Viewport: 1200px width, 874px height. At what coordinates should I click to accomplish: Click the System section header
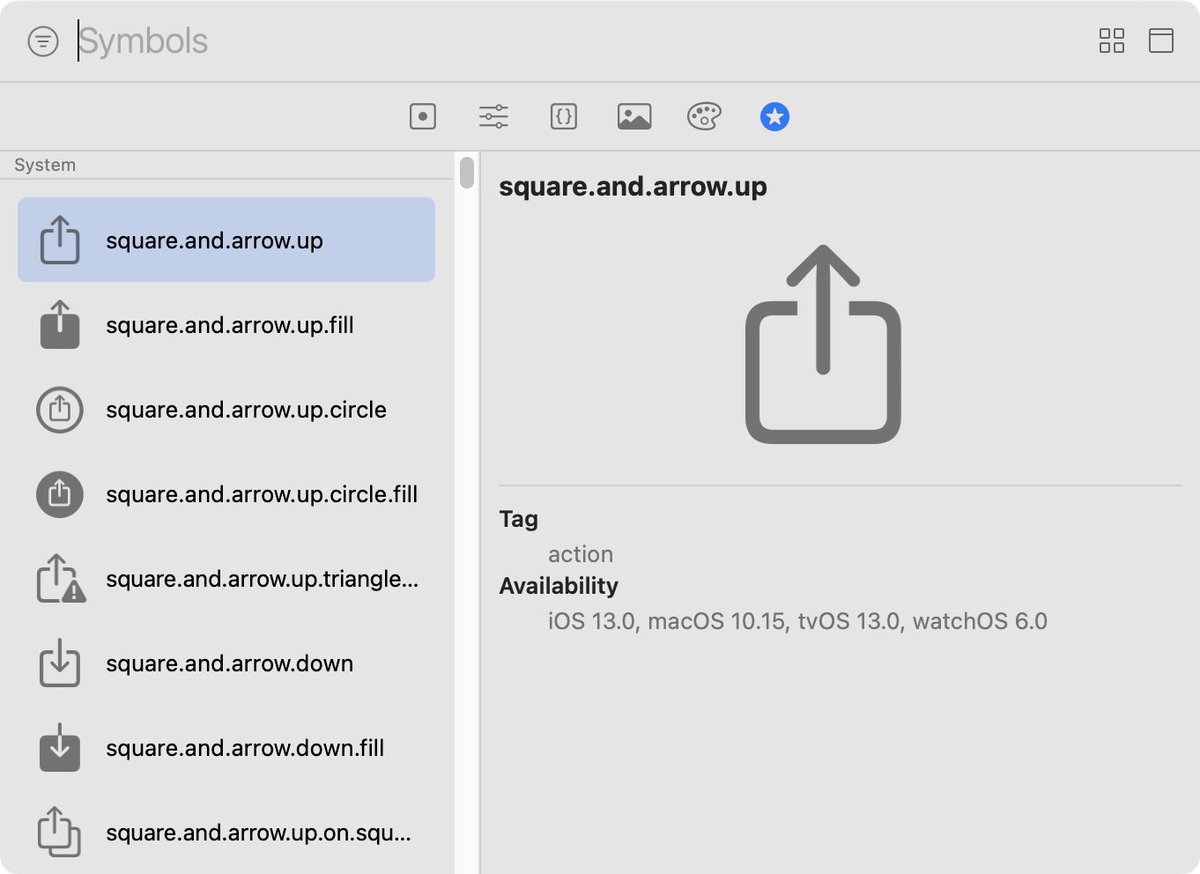45,165
